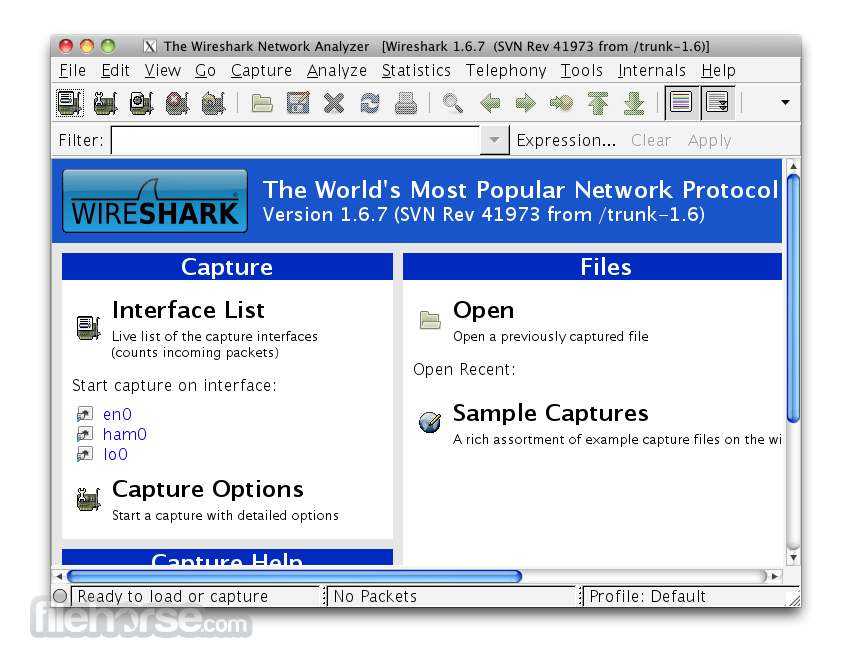851x668 pixels.
Task: Open the File menu
Action: [x=73, y=71]
